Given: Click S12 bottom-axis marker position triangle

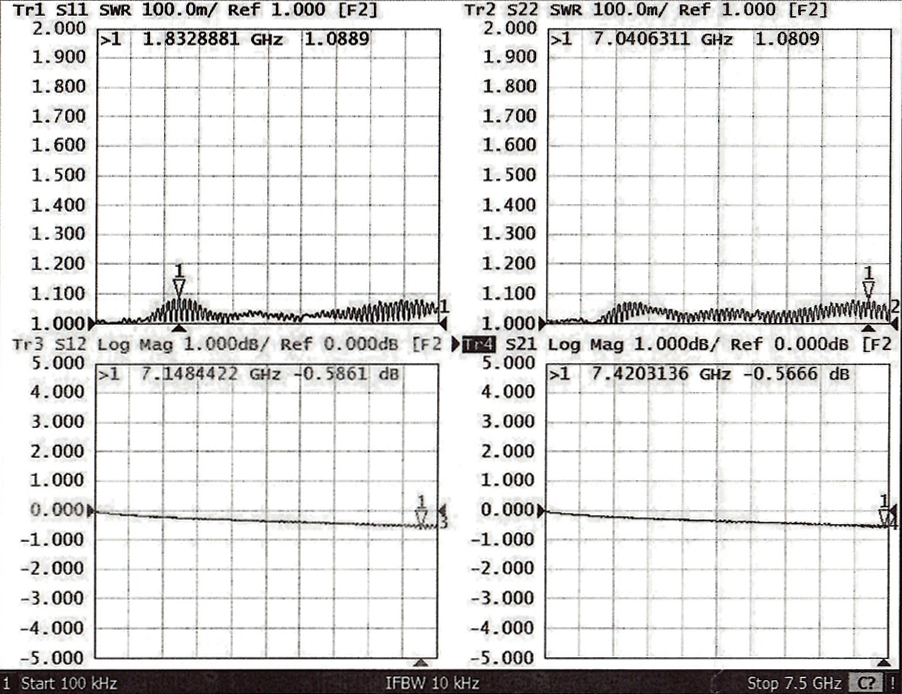Looking at the screenshot, I should click(x=421, y=663).
